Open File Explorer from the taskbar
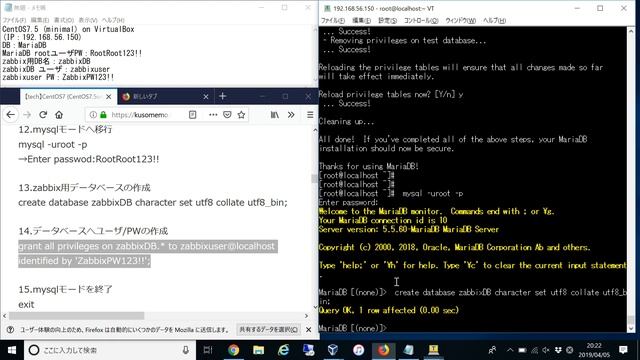The image size is (640, 360). 258,350
